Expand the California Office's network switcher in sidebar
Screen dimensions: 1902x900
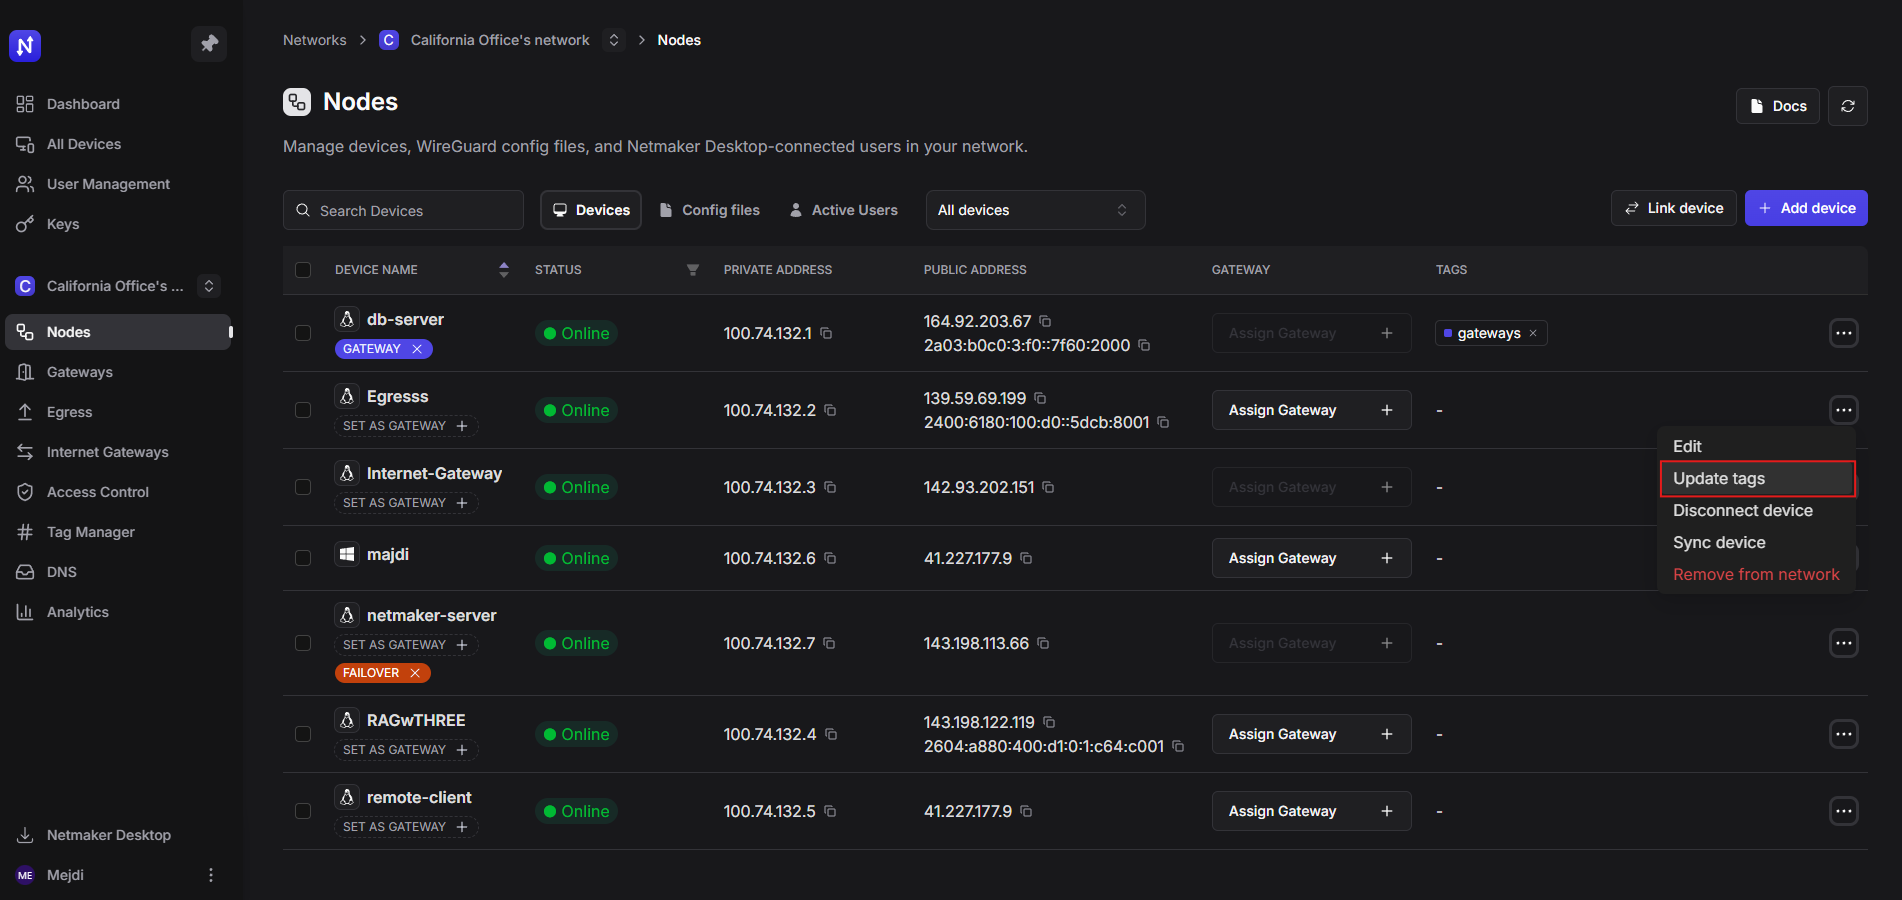pyautogui.click(x=208, y=286)
